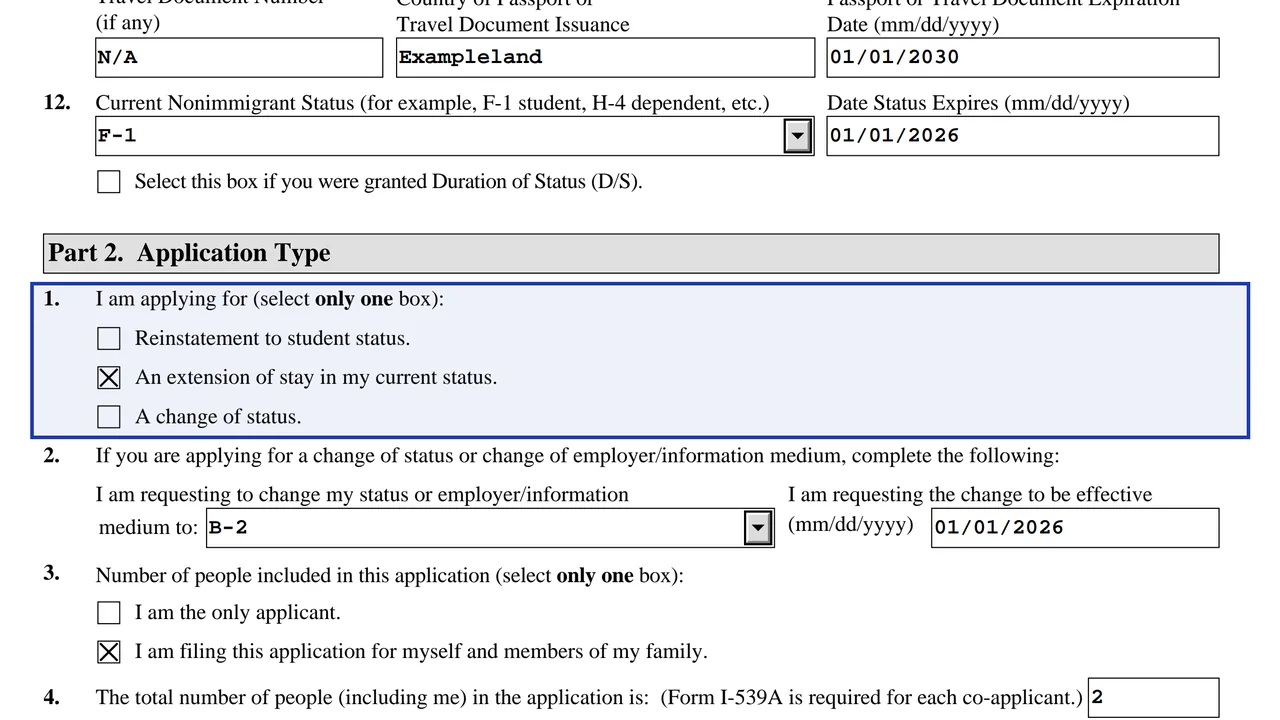The width and height of the screenshot is (1280, 720).
Task: Click 'If you are applying for a change' text
Action: point(577,456)
